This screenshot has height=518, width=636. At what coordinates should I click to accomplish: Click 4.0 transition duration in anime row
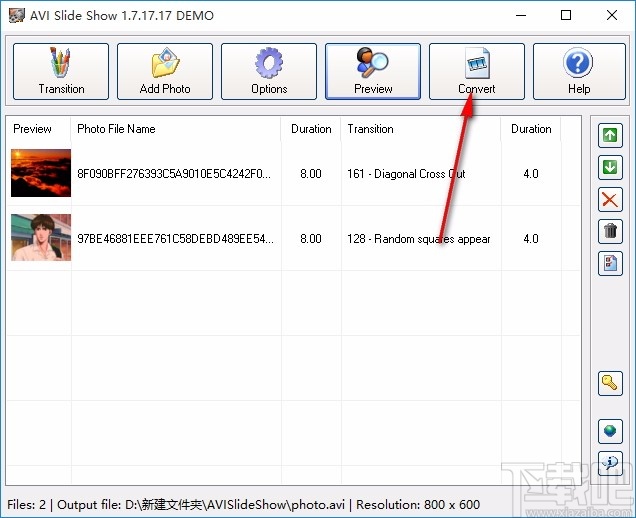[531, 239]
